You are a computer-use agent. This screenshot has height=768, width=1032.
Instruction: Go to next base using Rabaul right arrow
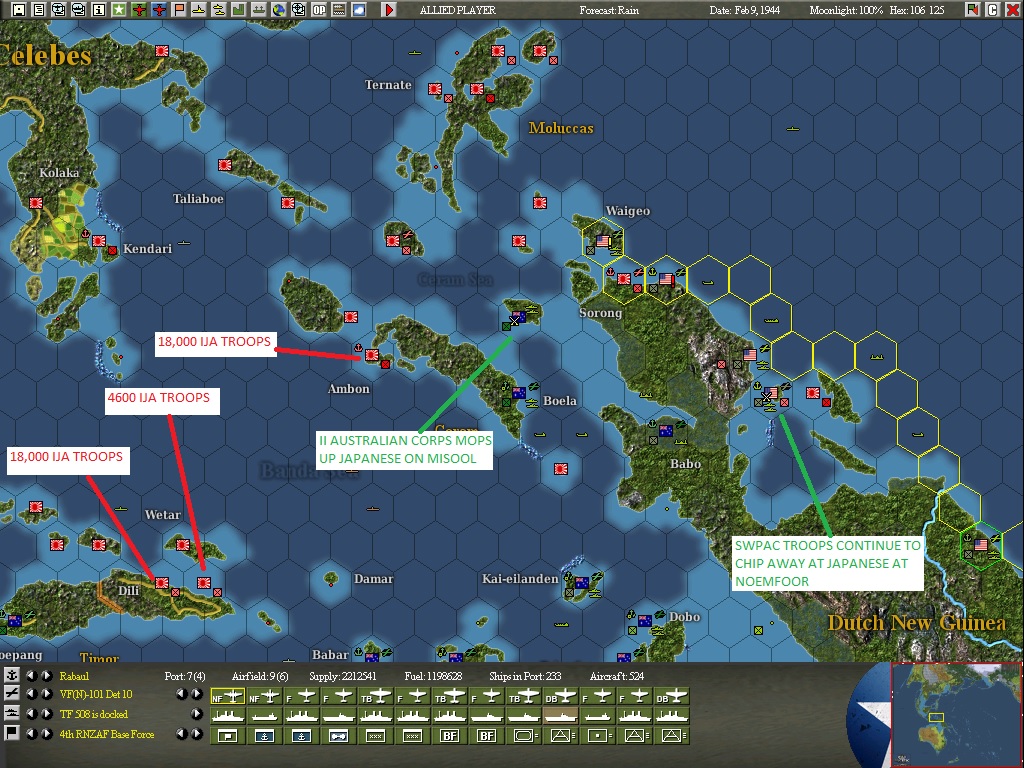[46, 675]
